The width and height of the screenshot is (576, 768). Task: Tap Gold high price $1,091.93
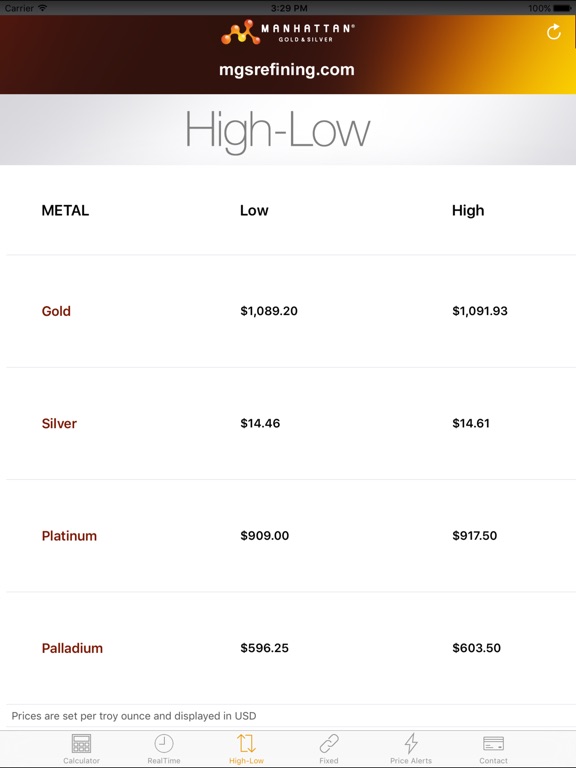pyautogui.click(x=480, y=311)
